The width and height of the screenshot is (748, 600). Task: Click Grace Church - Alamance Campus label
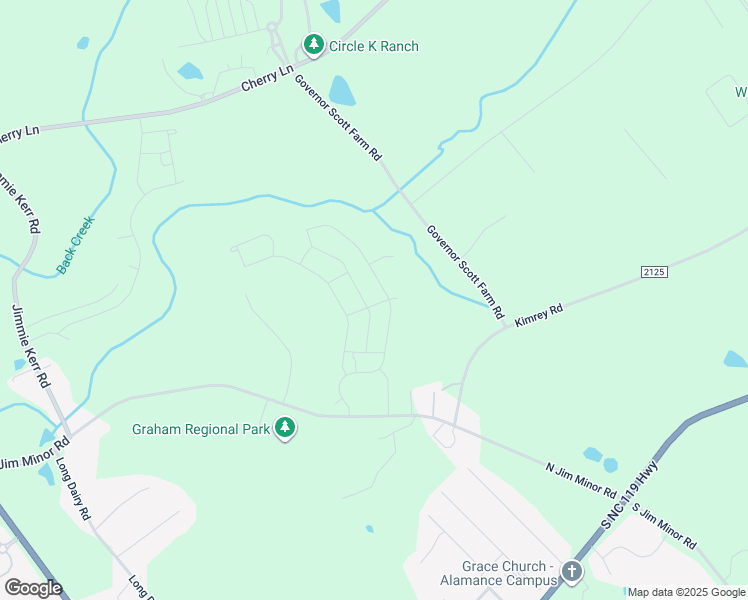point(499,573)
